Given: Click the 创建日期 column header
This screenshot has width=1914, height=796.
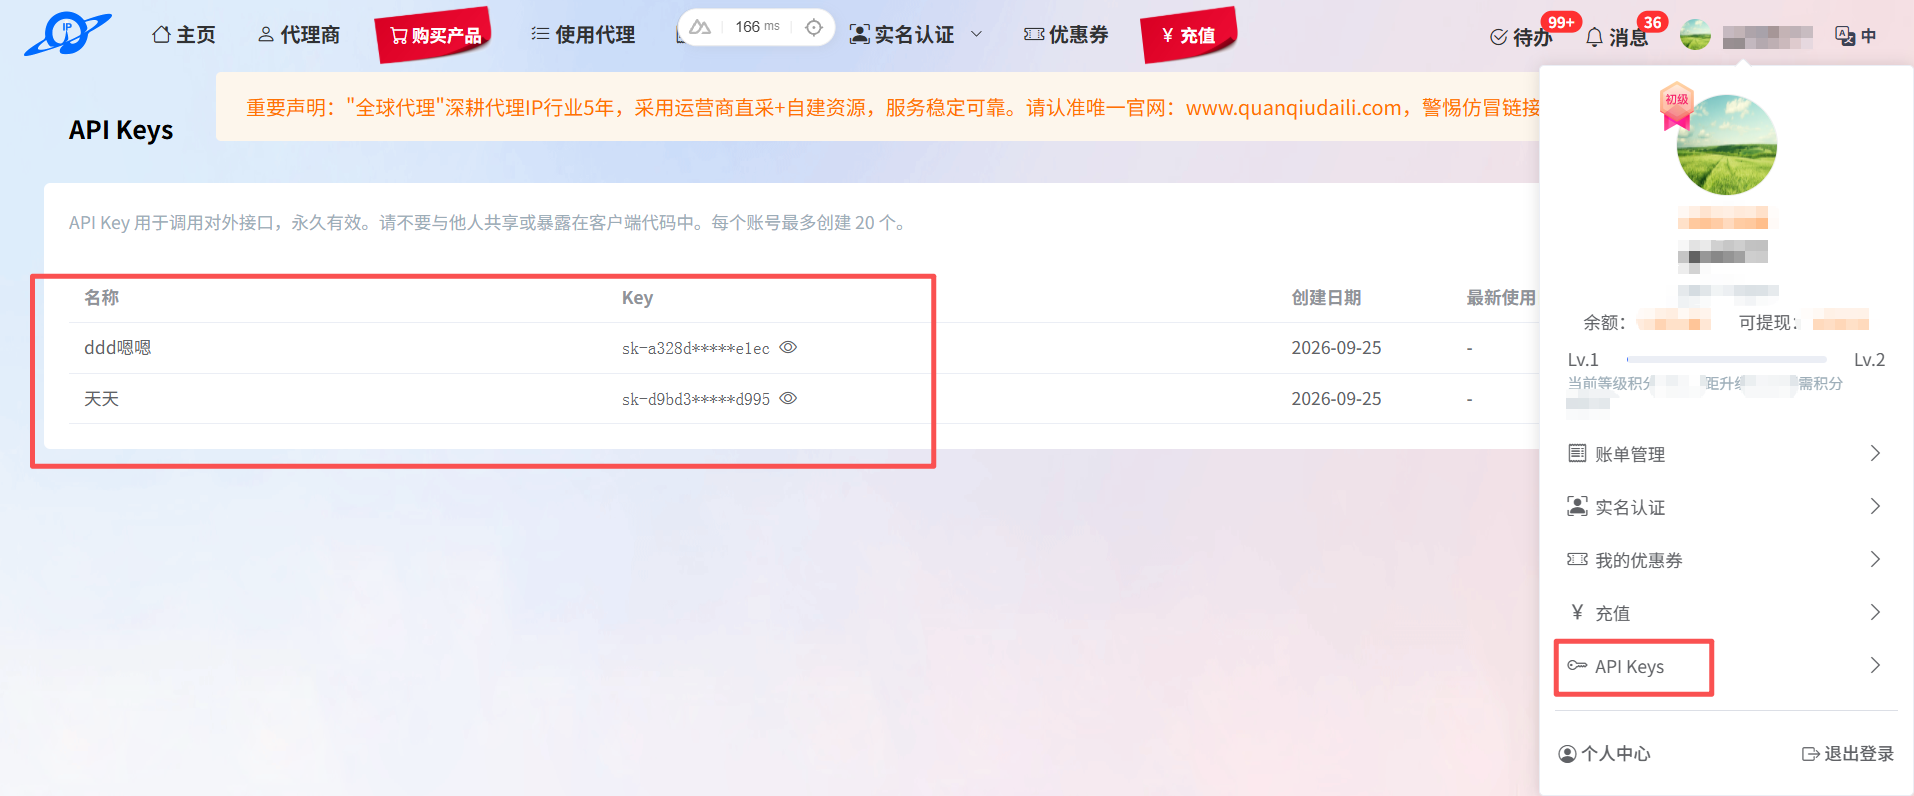Looking at the screenshot, I should [1326, 298].
